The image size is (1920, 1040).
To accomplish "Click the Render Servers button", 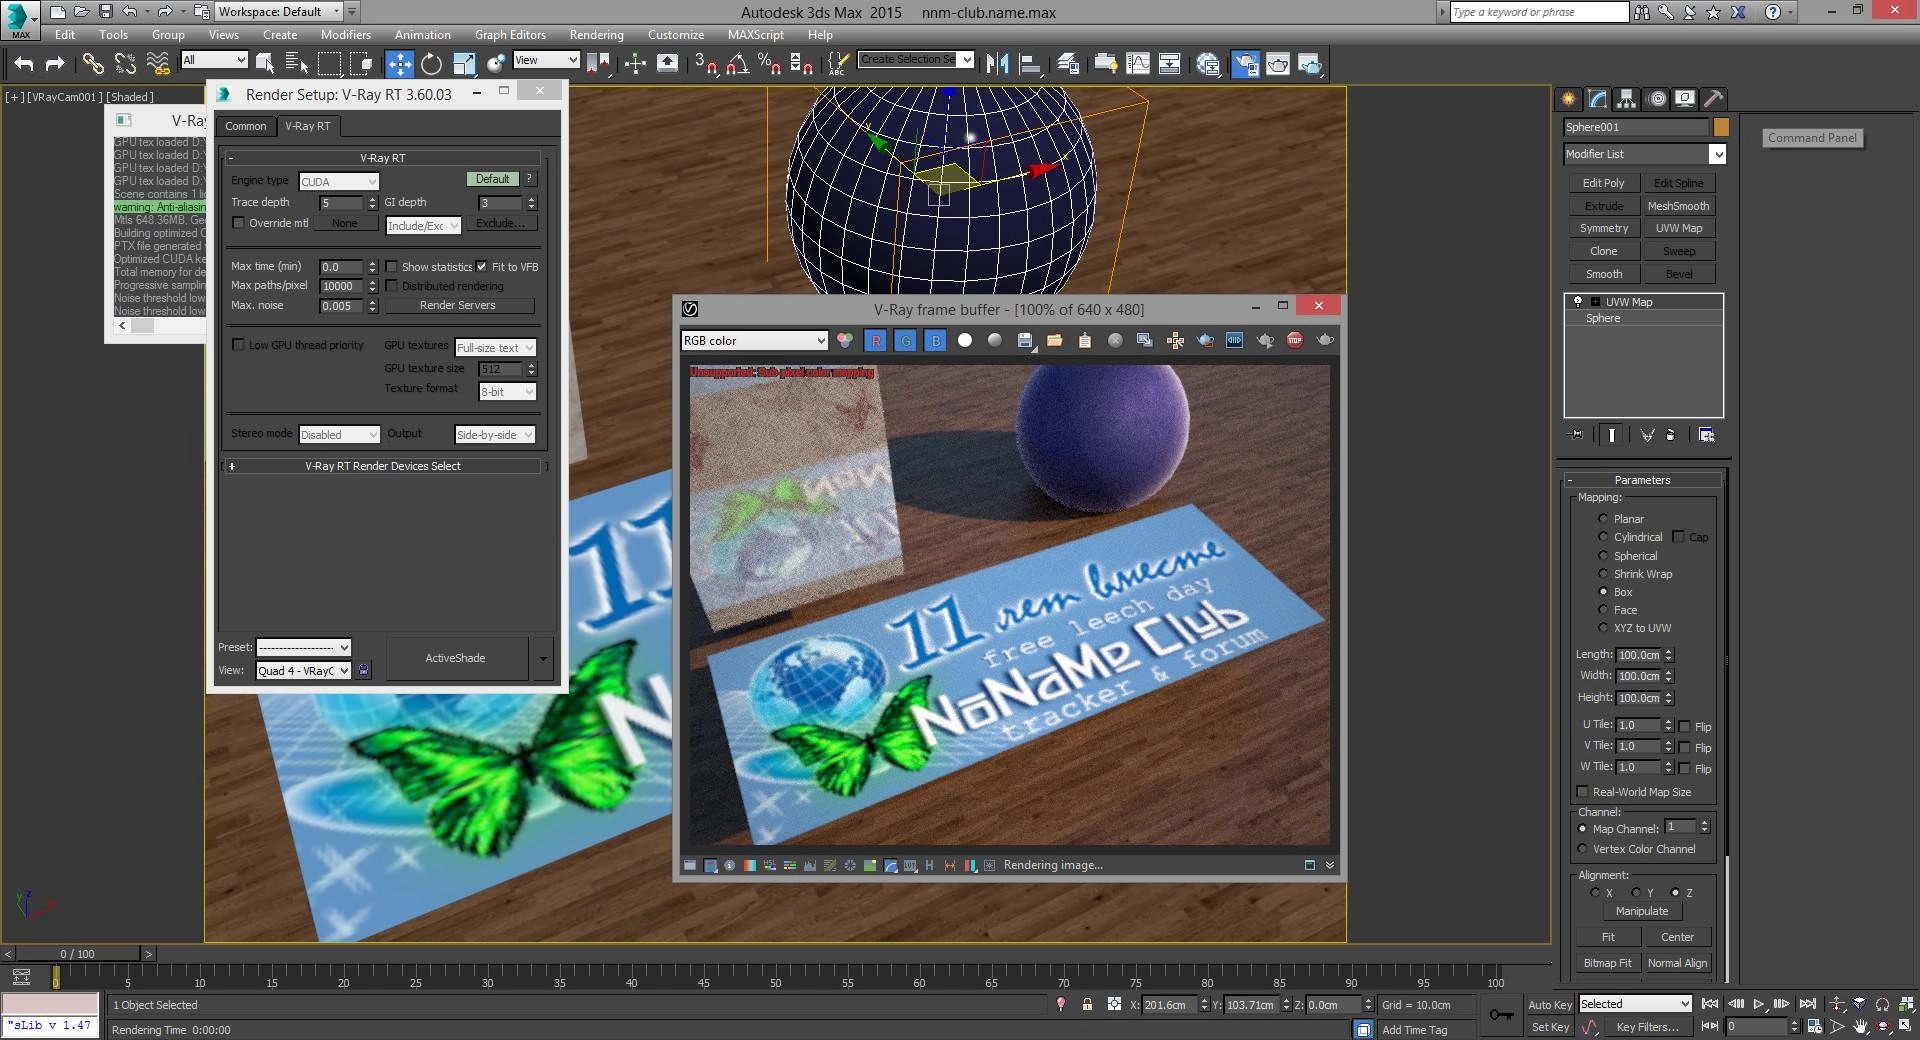I will (x=458, y=305).
